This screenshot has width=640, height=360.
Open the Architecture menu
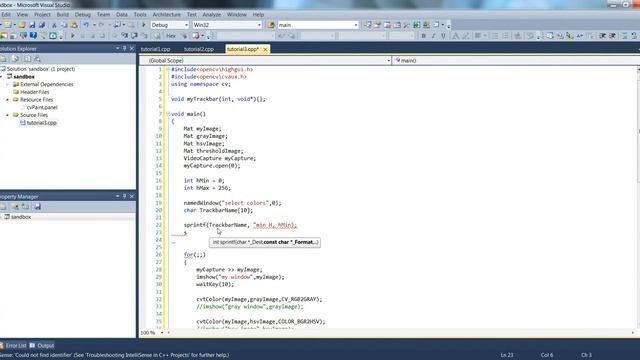pyautogui.click(x=167, y=15)
